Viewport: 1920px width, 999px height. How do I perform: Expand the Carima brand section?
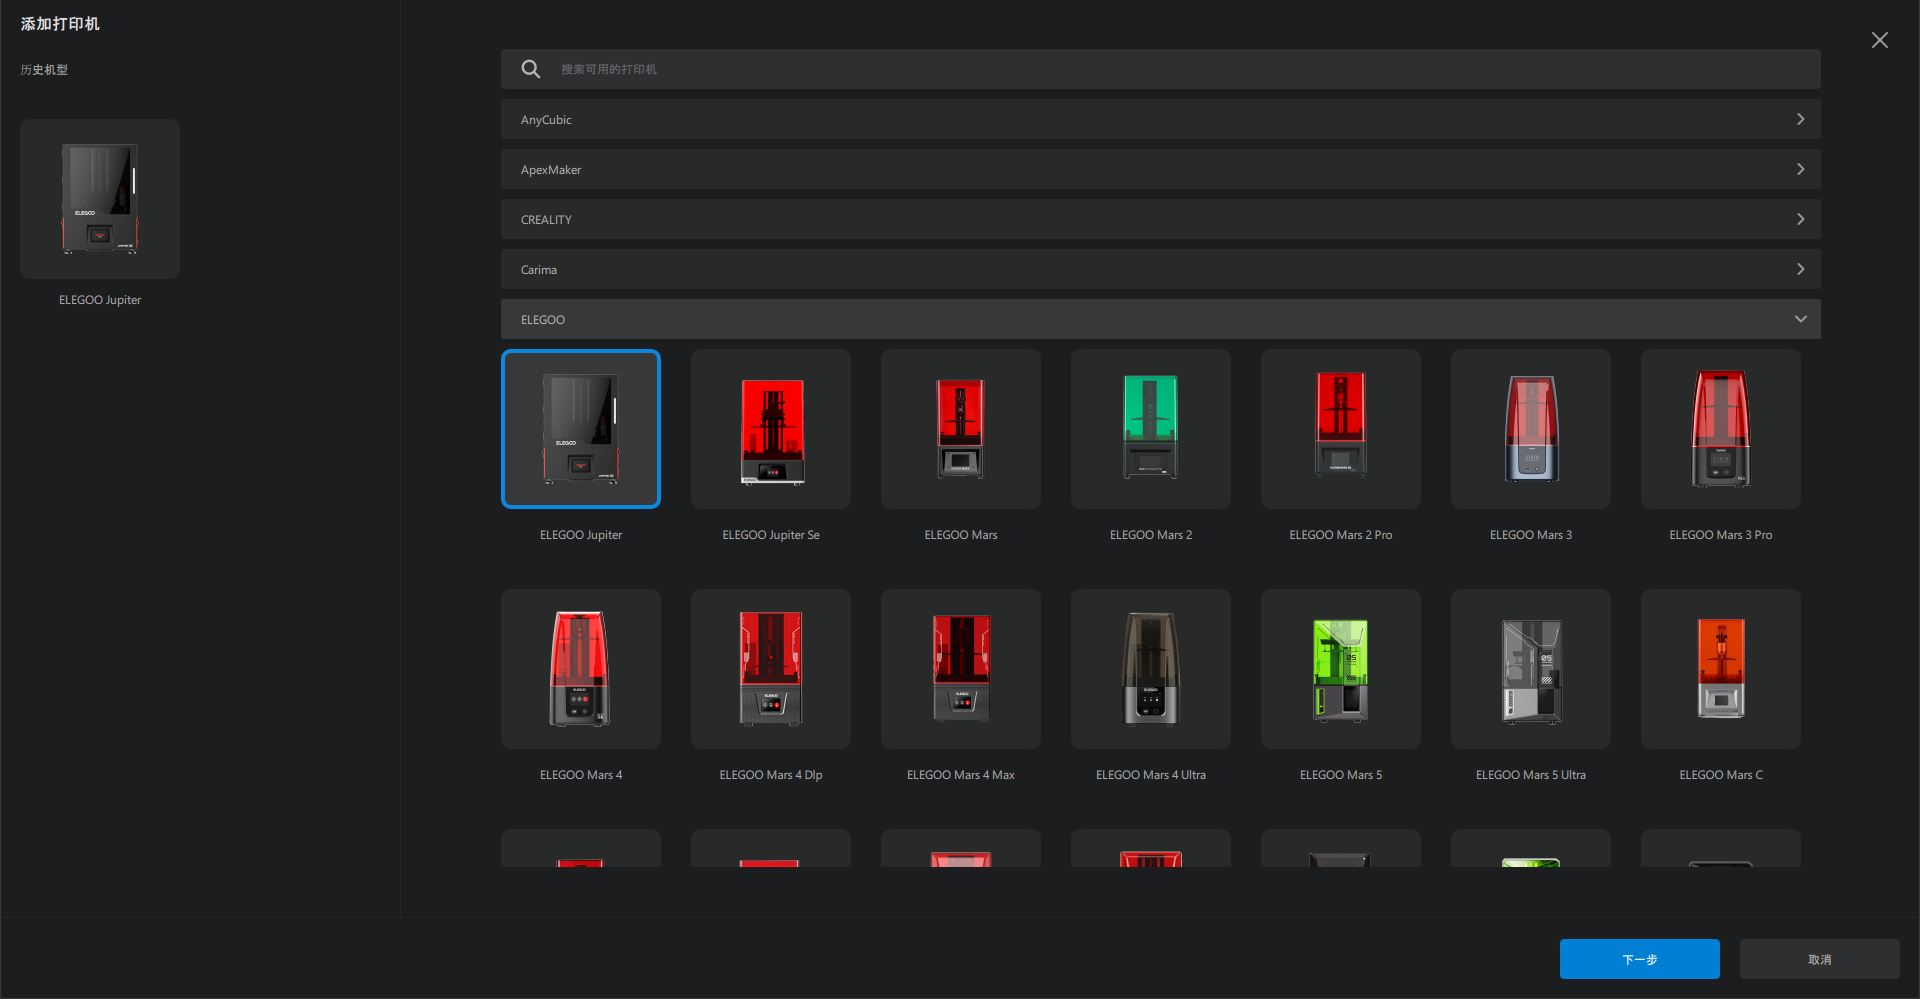point(1160,269)
